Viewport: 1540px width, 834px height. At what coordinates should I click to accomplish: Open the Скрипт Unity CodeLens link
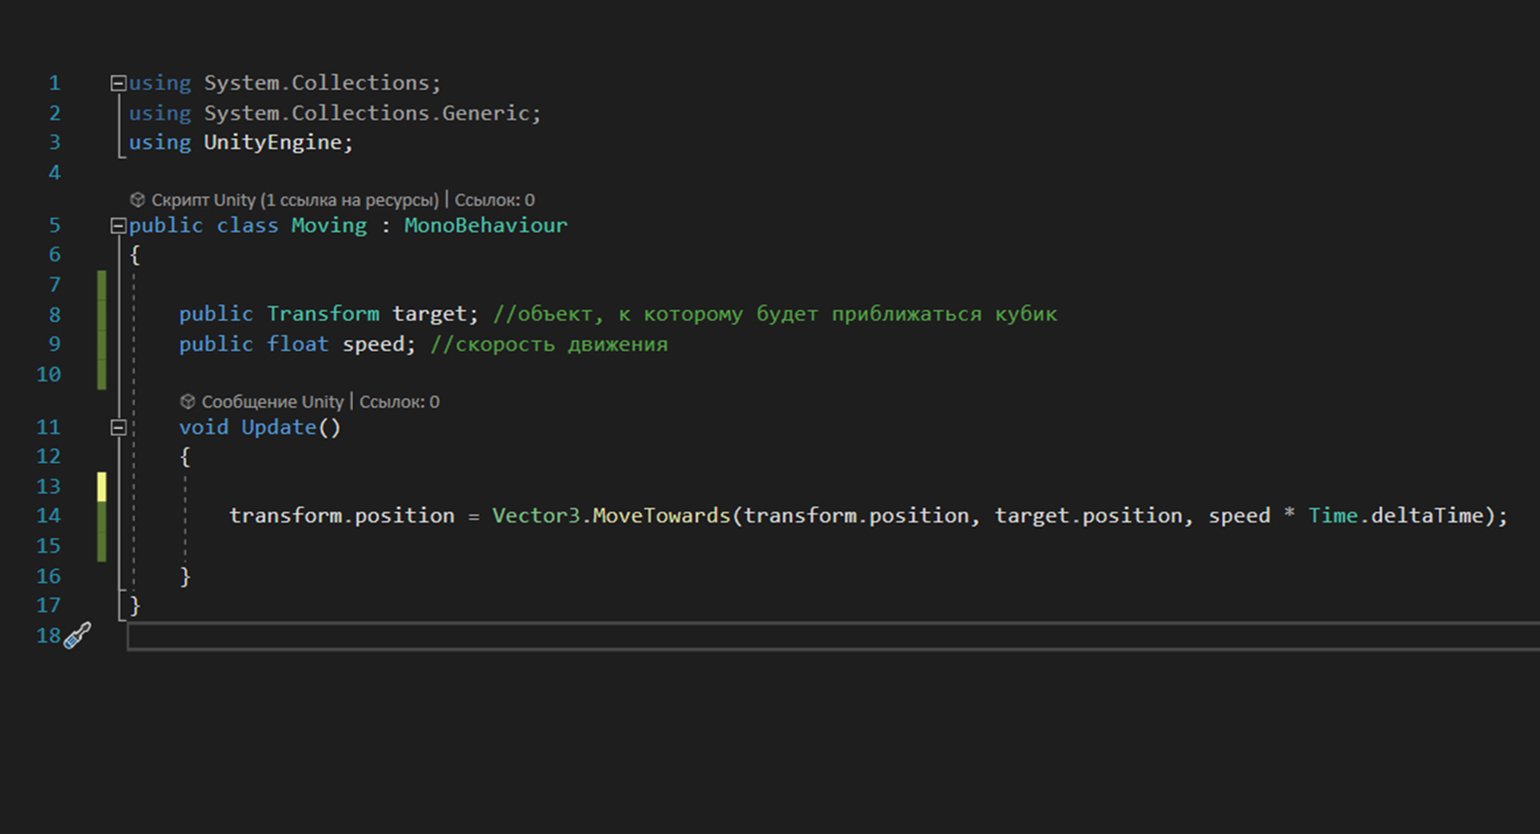(x=294, y=200)
